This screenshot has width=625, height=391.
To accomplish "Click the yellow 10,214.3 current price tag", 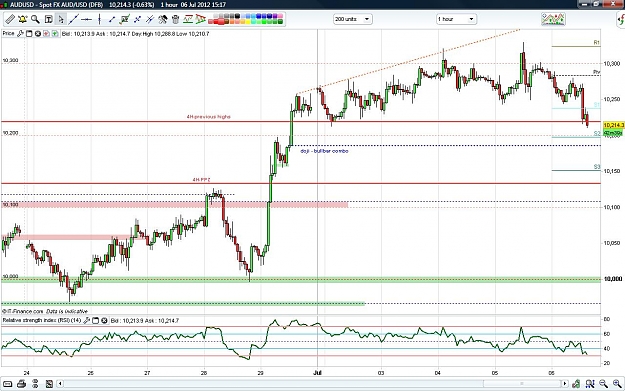I will (x=614, y=125).
